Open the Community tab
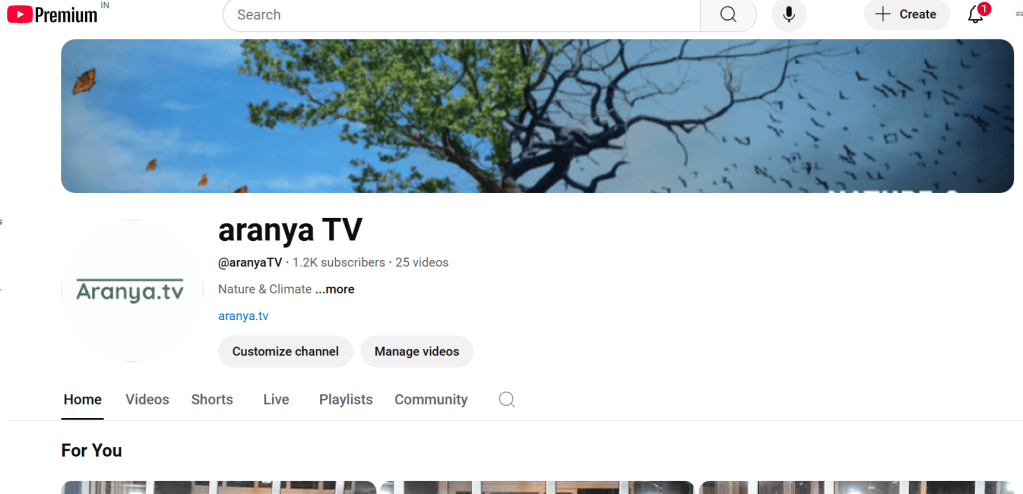 click(431, 400)
